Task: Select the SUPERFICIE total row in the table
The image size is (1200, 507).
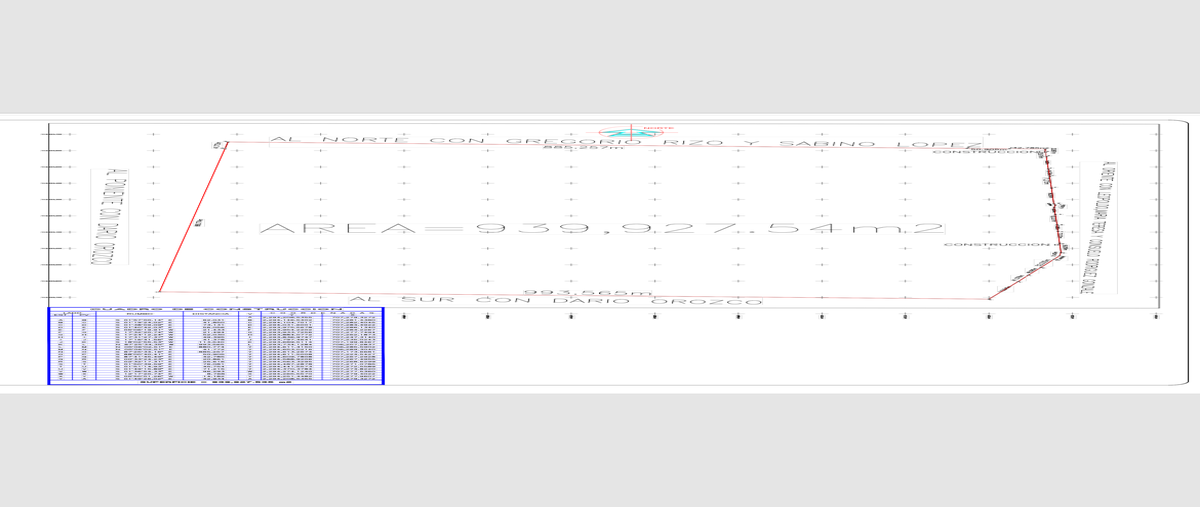Action: point(216,382)
